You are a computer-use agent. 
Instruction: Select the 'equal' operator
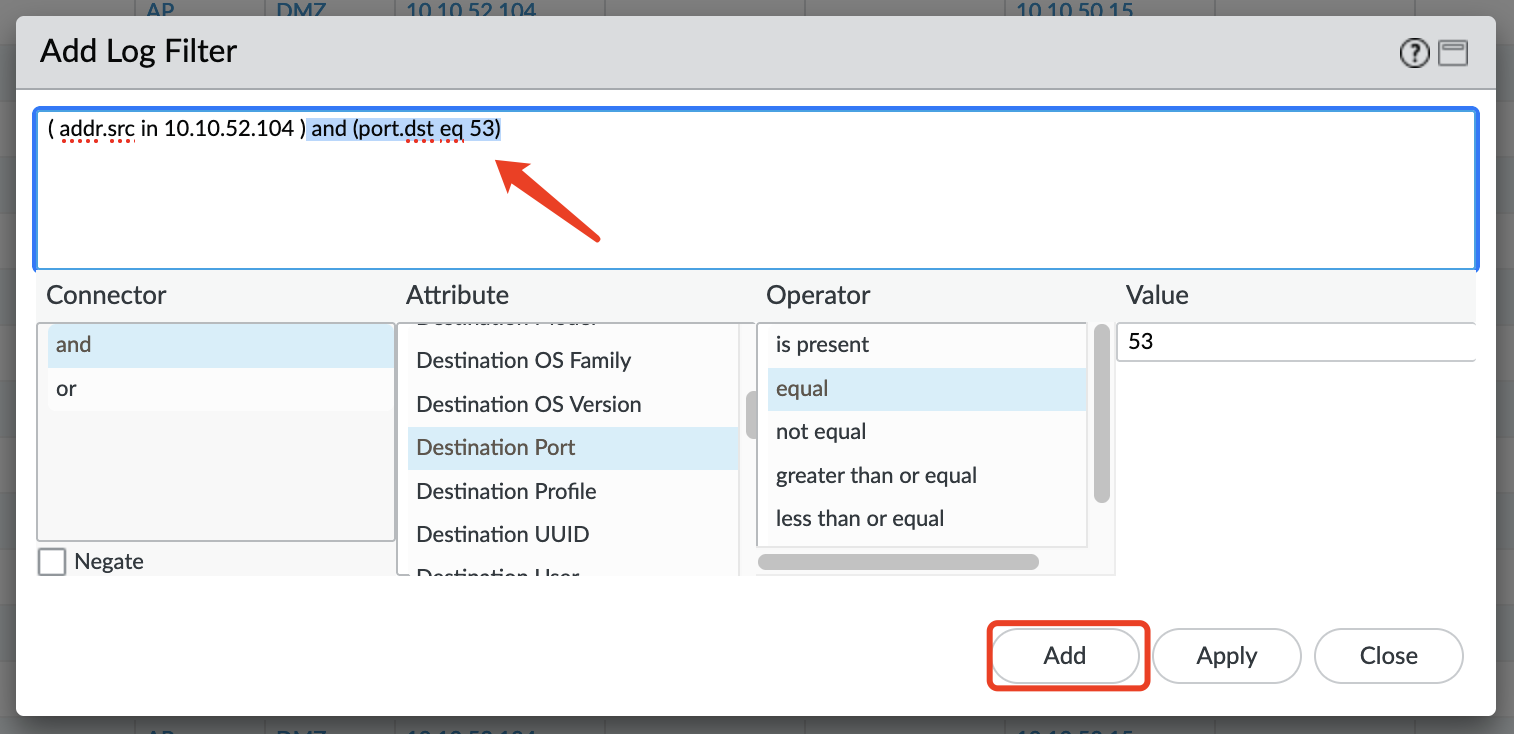927,389
